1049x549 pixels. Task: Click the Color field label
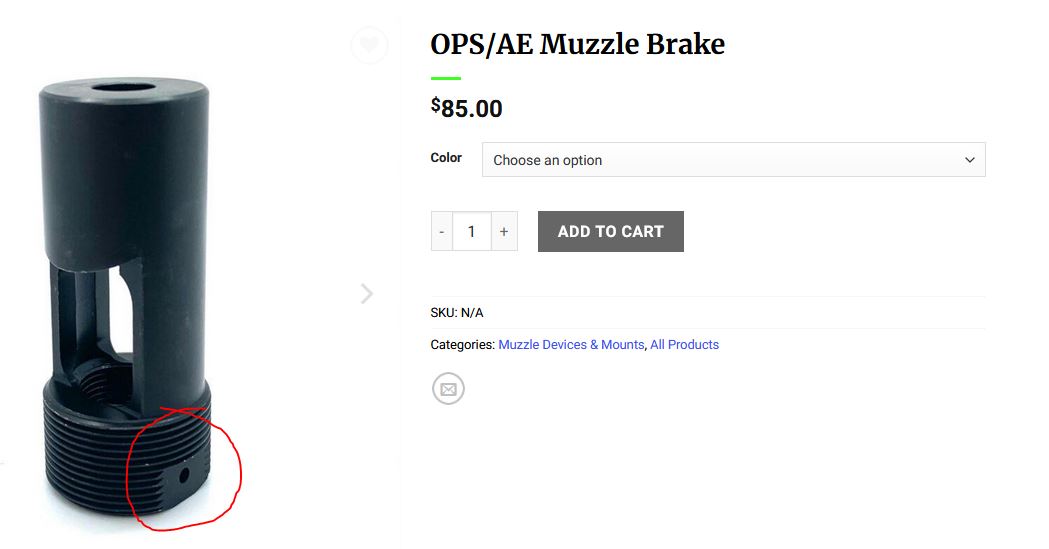446,158
